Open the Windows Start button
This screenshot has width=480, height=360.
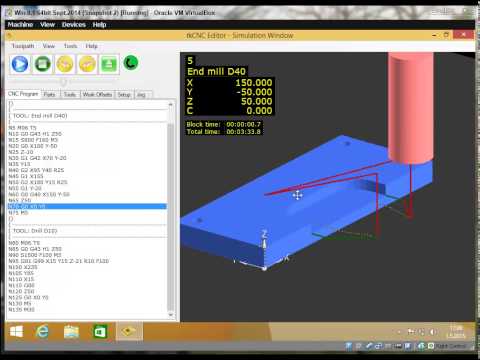point(16,332)
